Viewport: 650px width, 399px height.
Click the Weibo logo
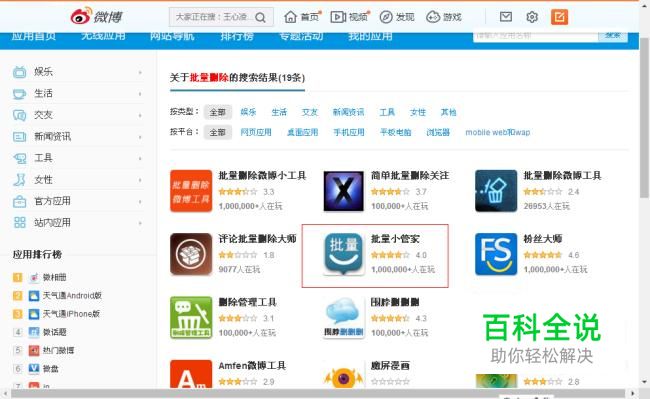(x=96, y=17)
